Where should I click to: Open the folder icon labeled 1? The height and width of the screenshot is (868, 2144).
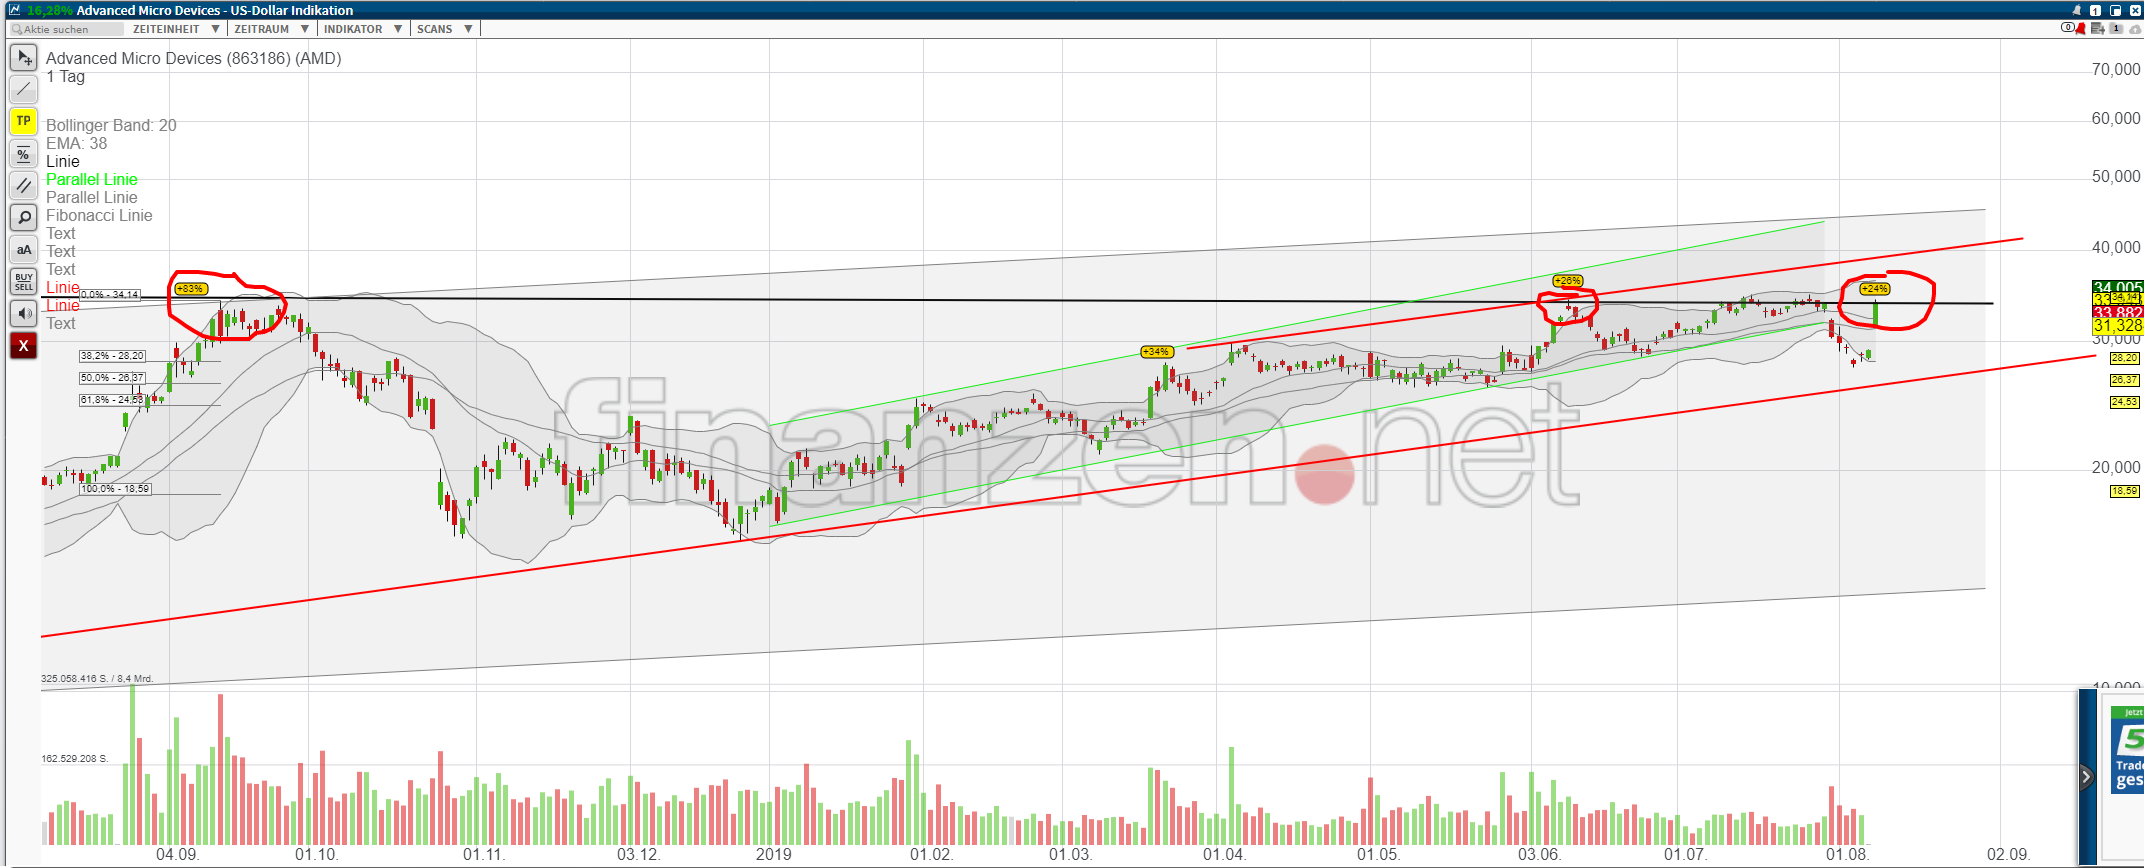coord(2116,28)
